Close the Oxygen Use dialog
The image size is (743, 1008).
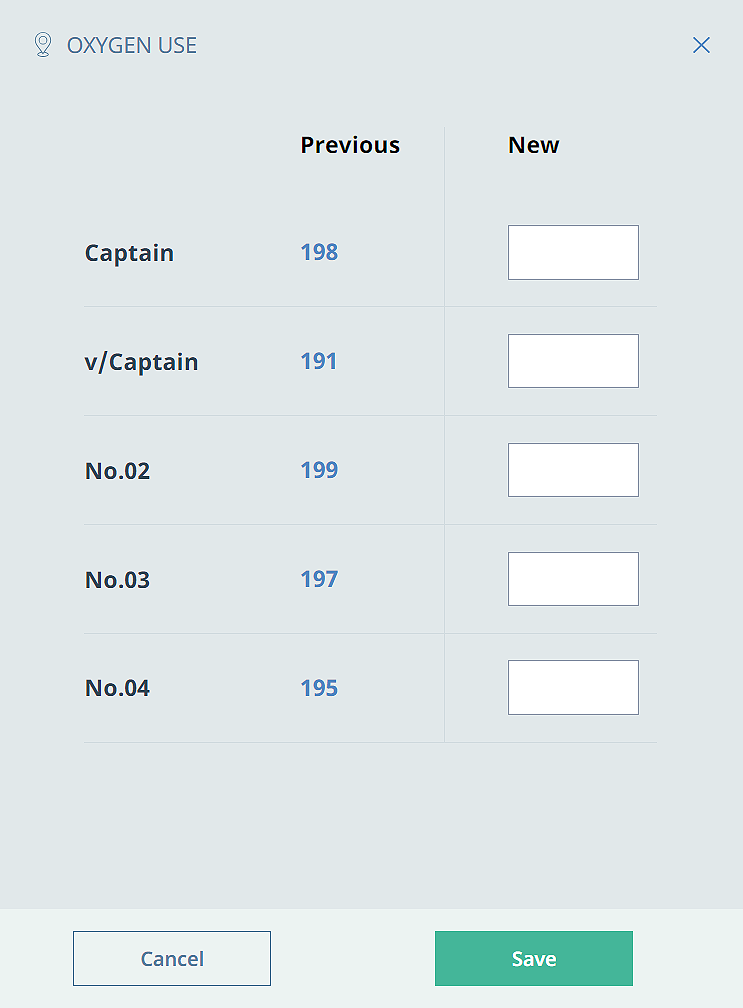(701, 45)
